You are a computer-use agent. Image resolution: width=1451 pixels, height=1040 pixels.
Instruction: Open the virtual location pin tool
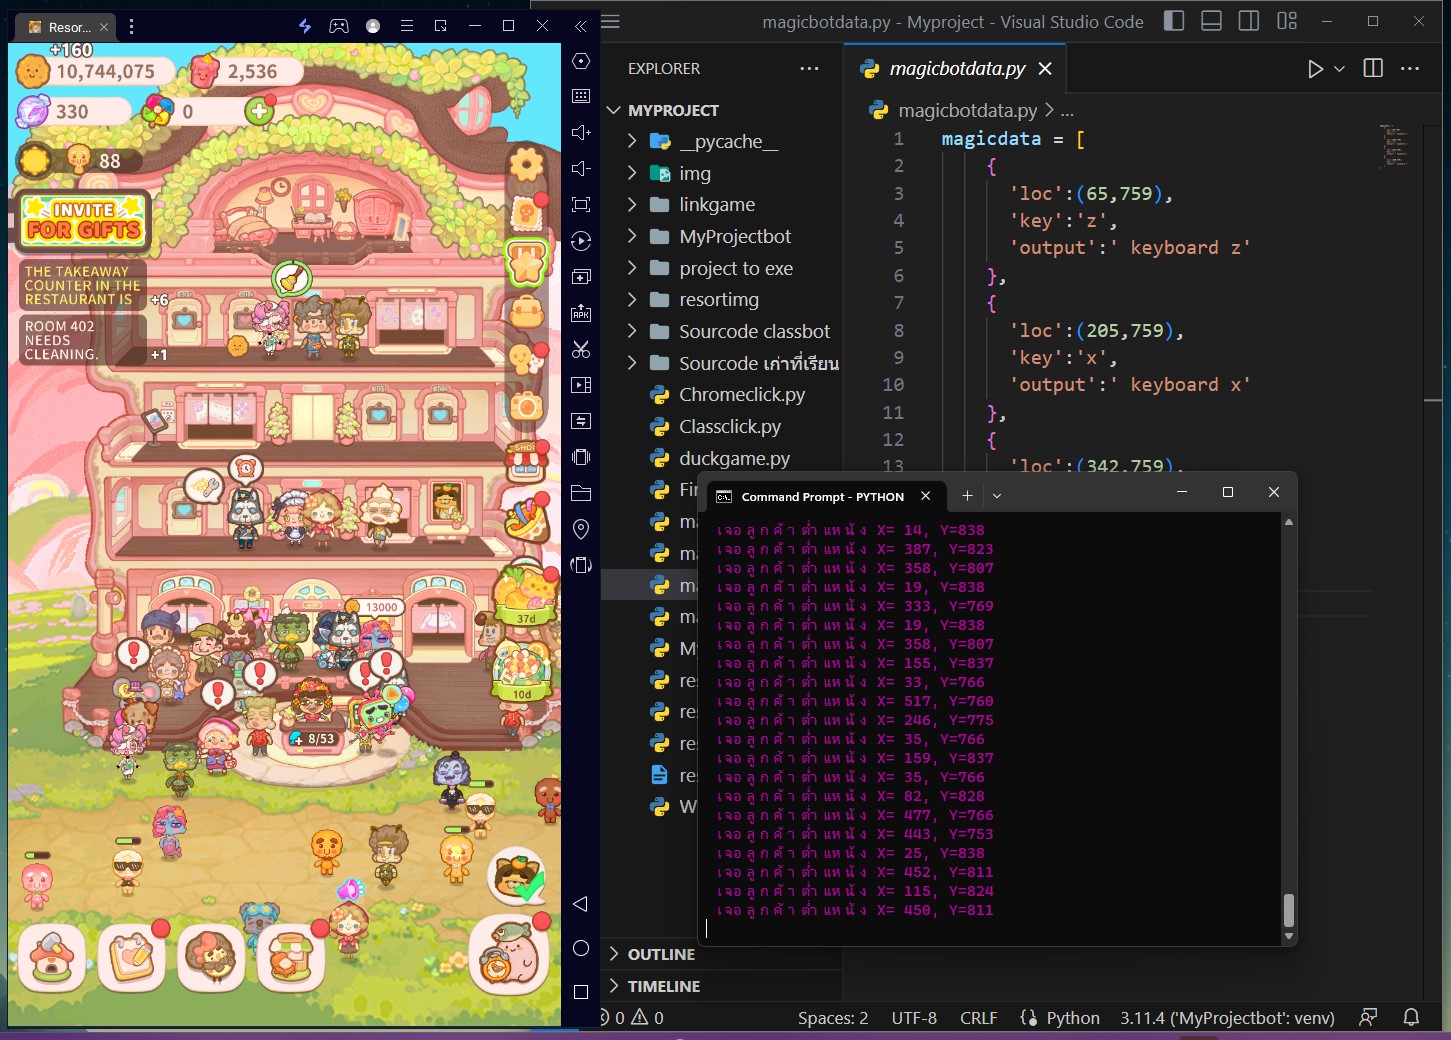point(581,529)
